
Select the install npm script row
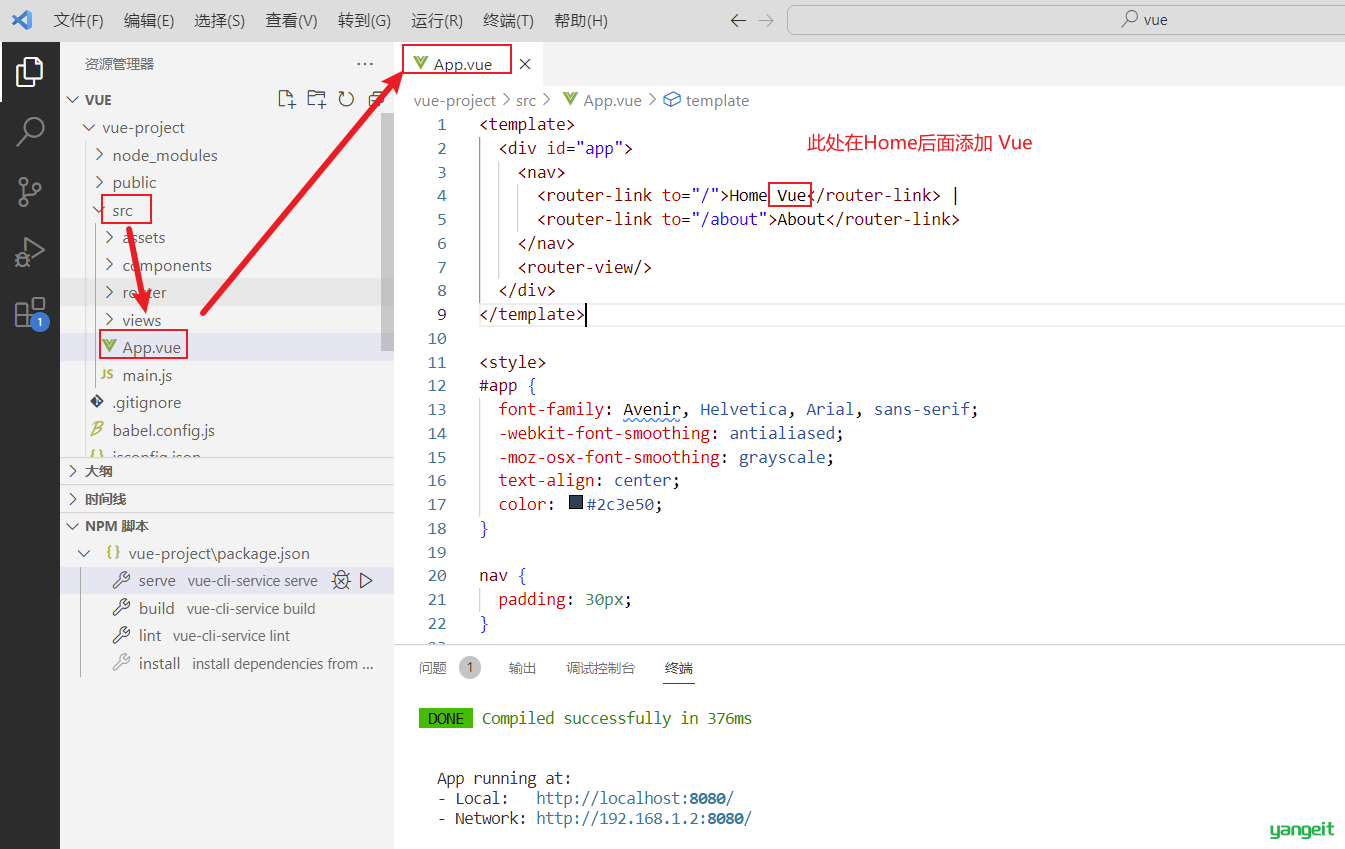pyautogui.click(x=227, y=663)
